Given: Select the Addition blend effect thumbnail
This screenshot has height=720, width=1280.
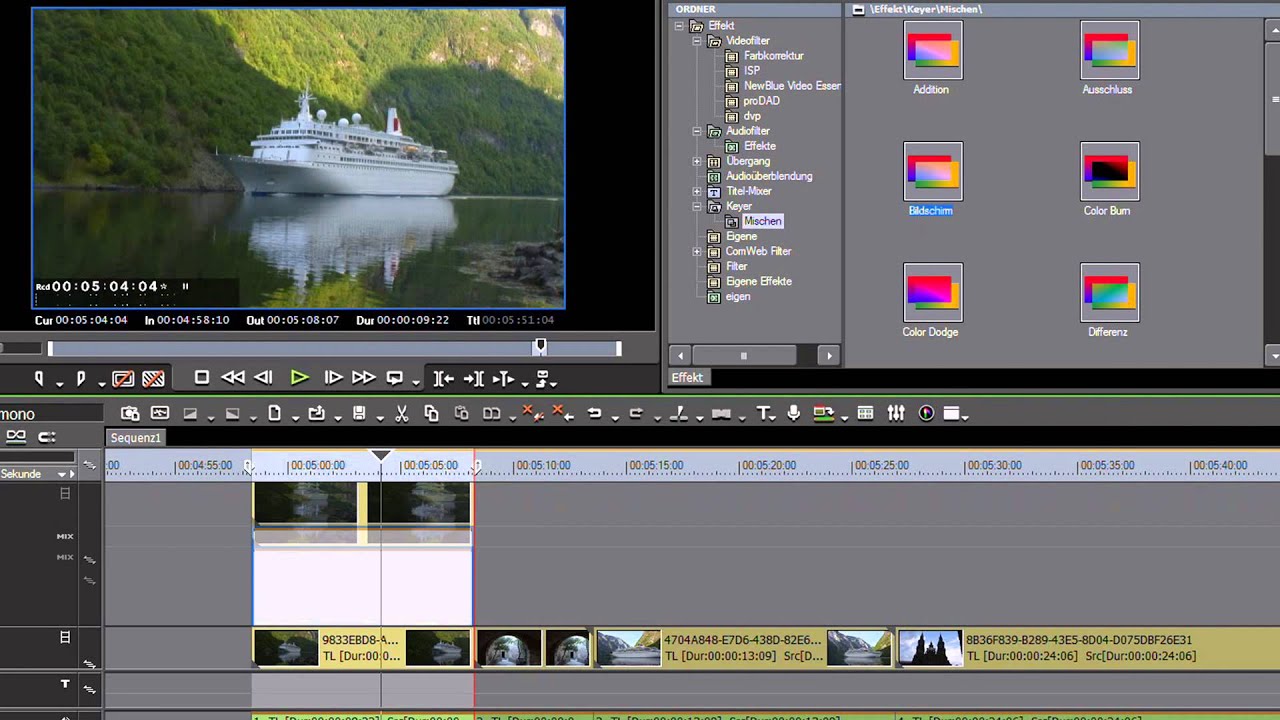Looking at the screenshot, I should [x=932, y=50].
